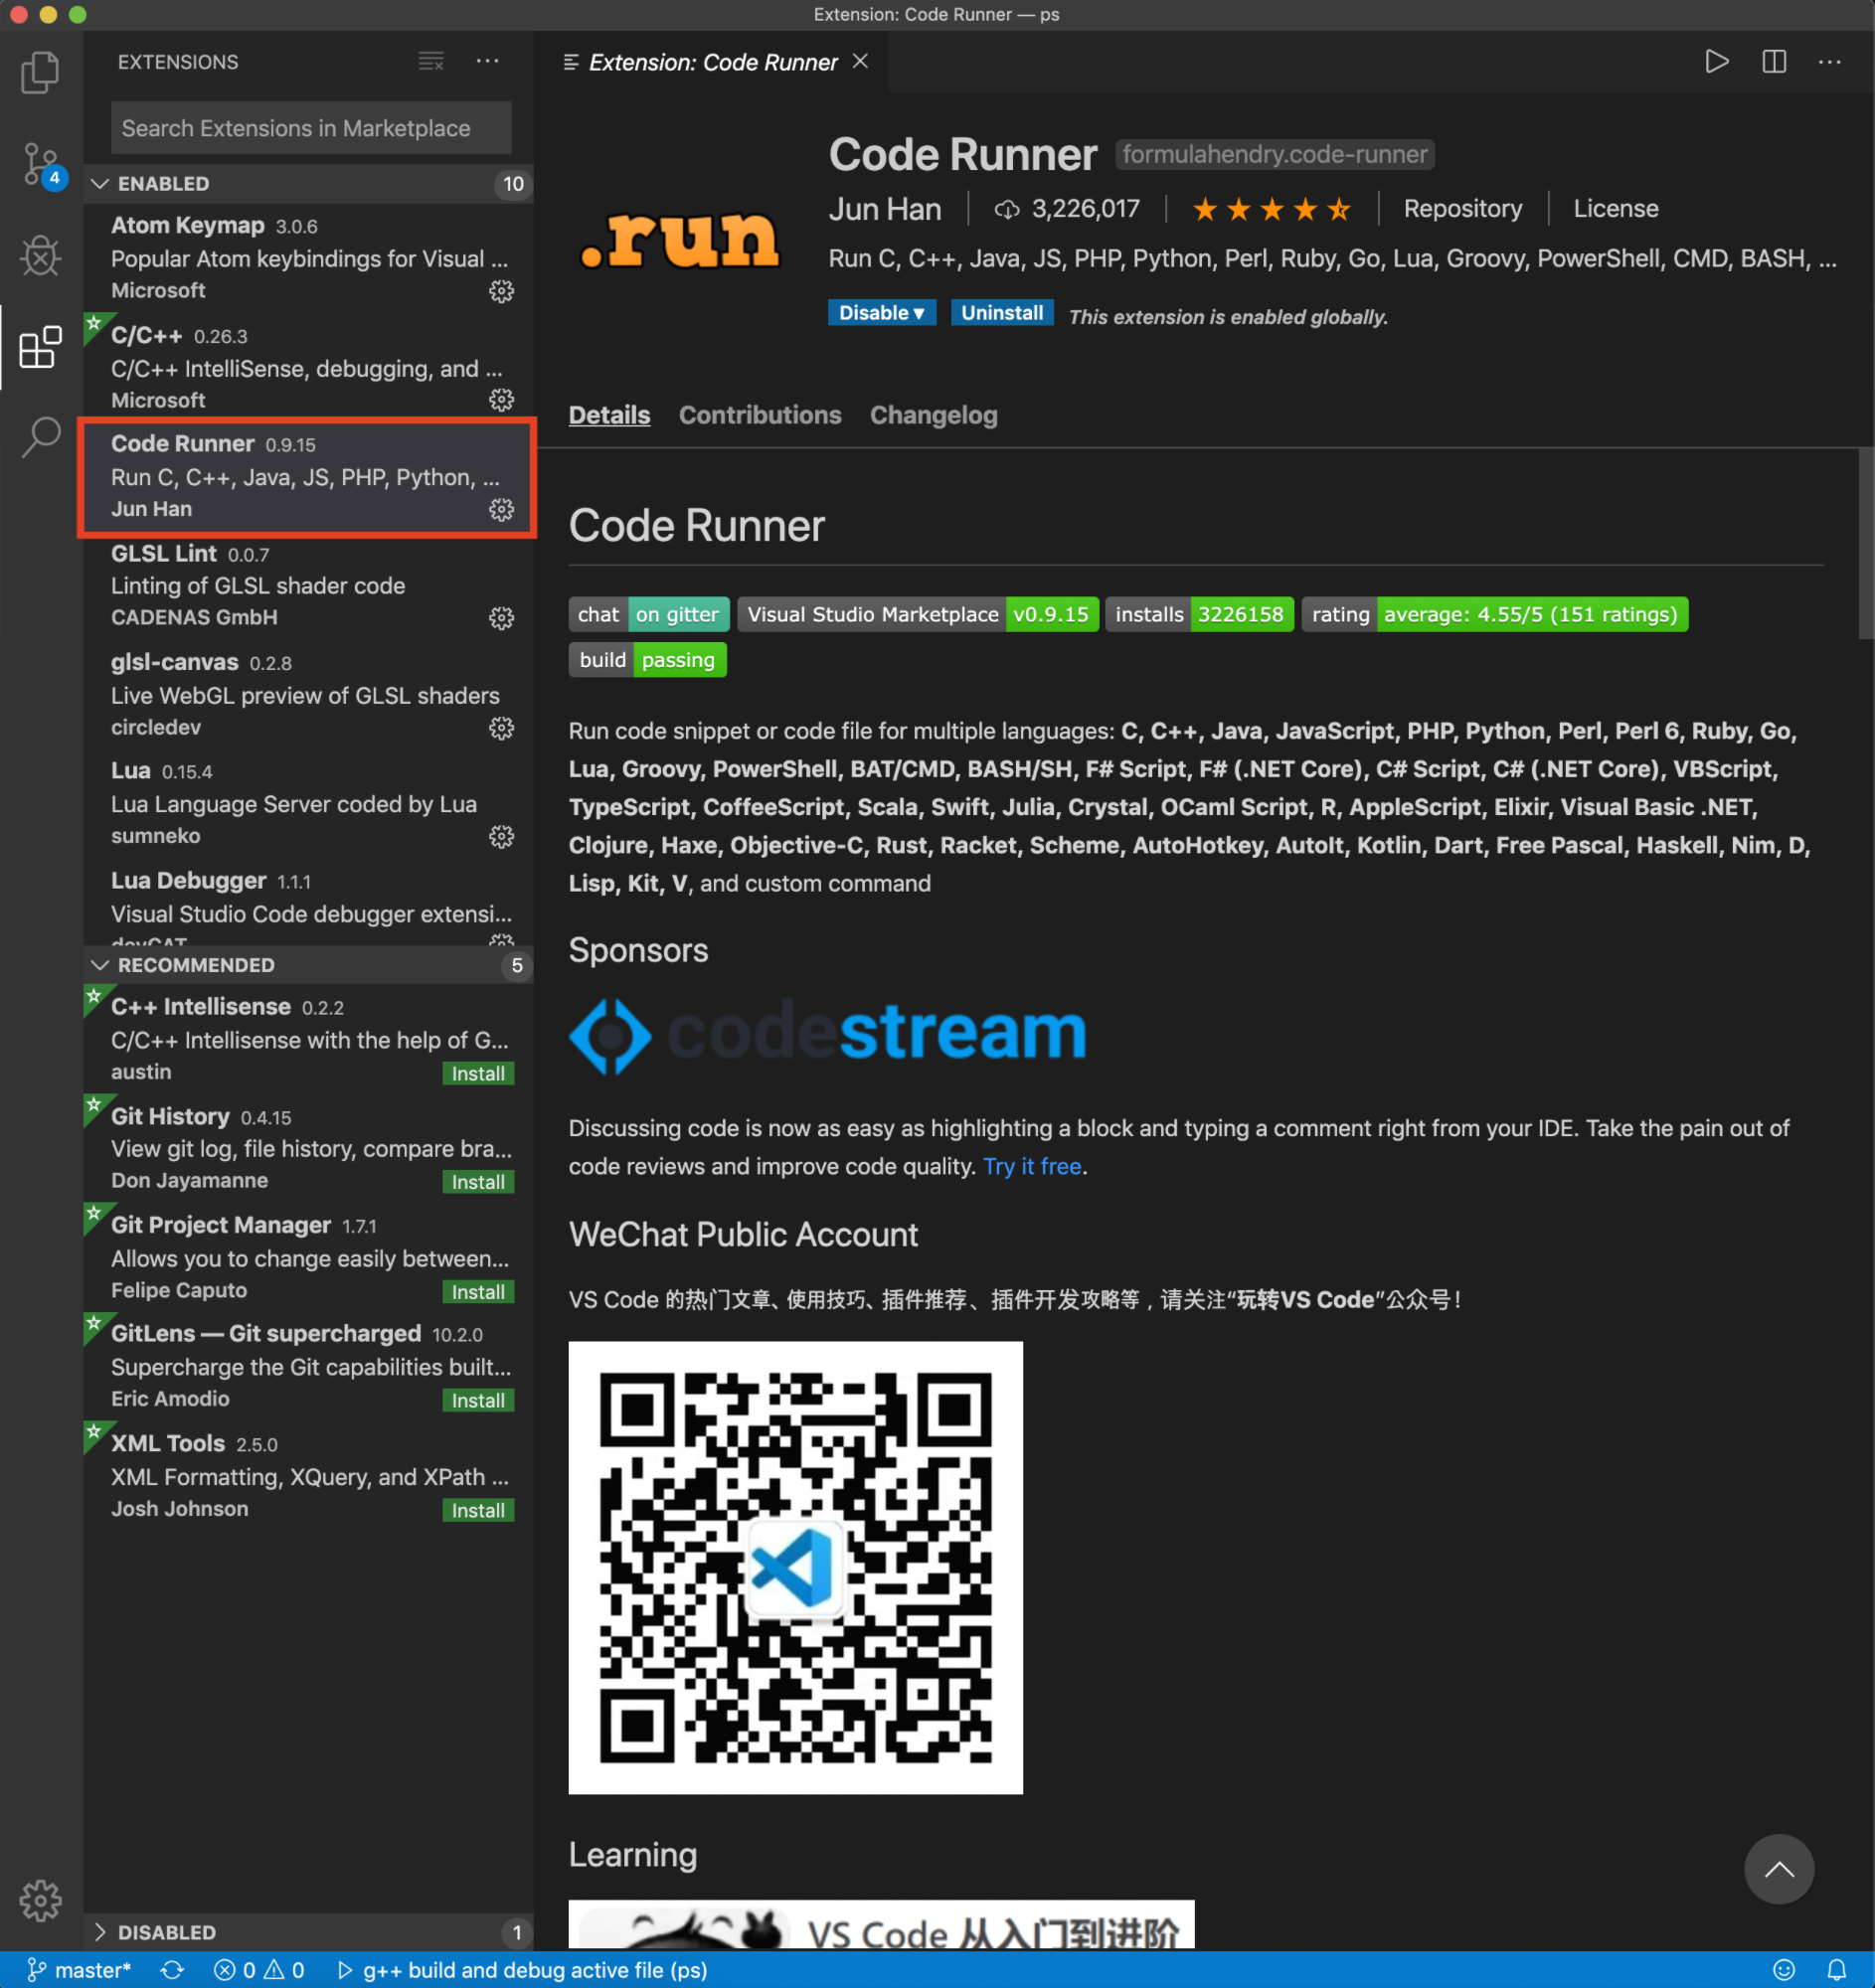This screenshot has width=1875, height=1988.
Task: Click the Code Runner .run logo
Action: click(680, 240)
